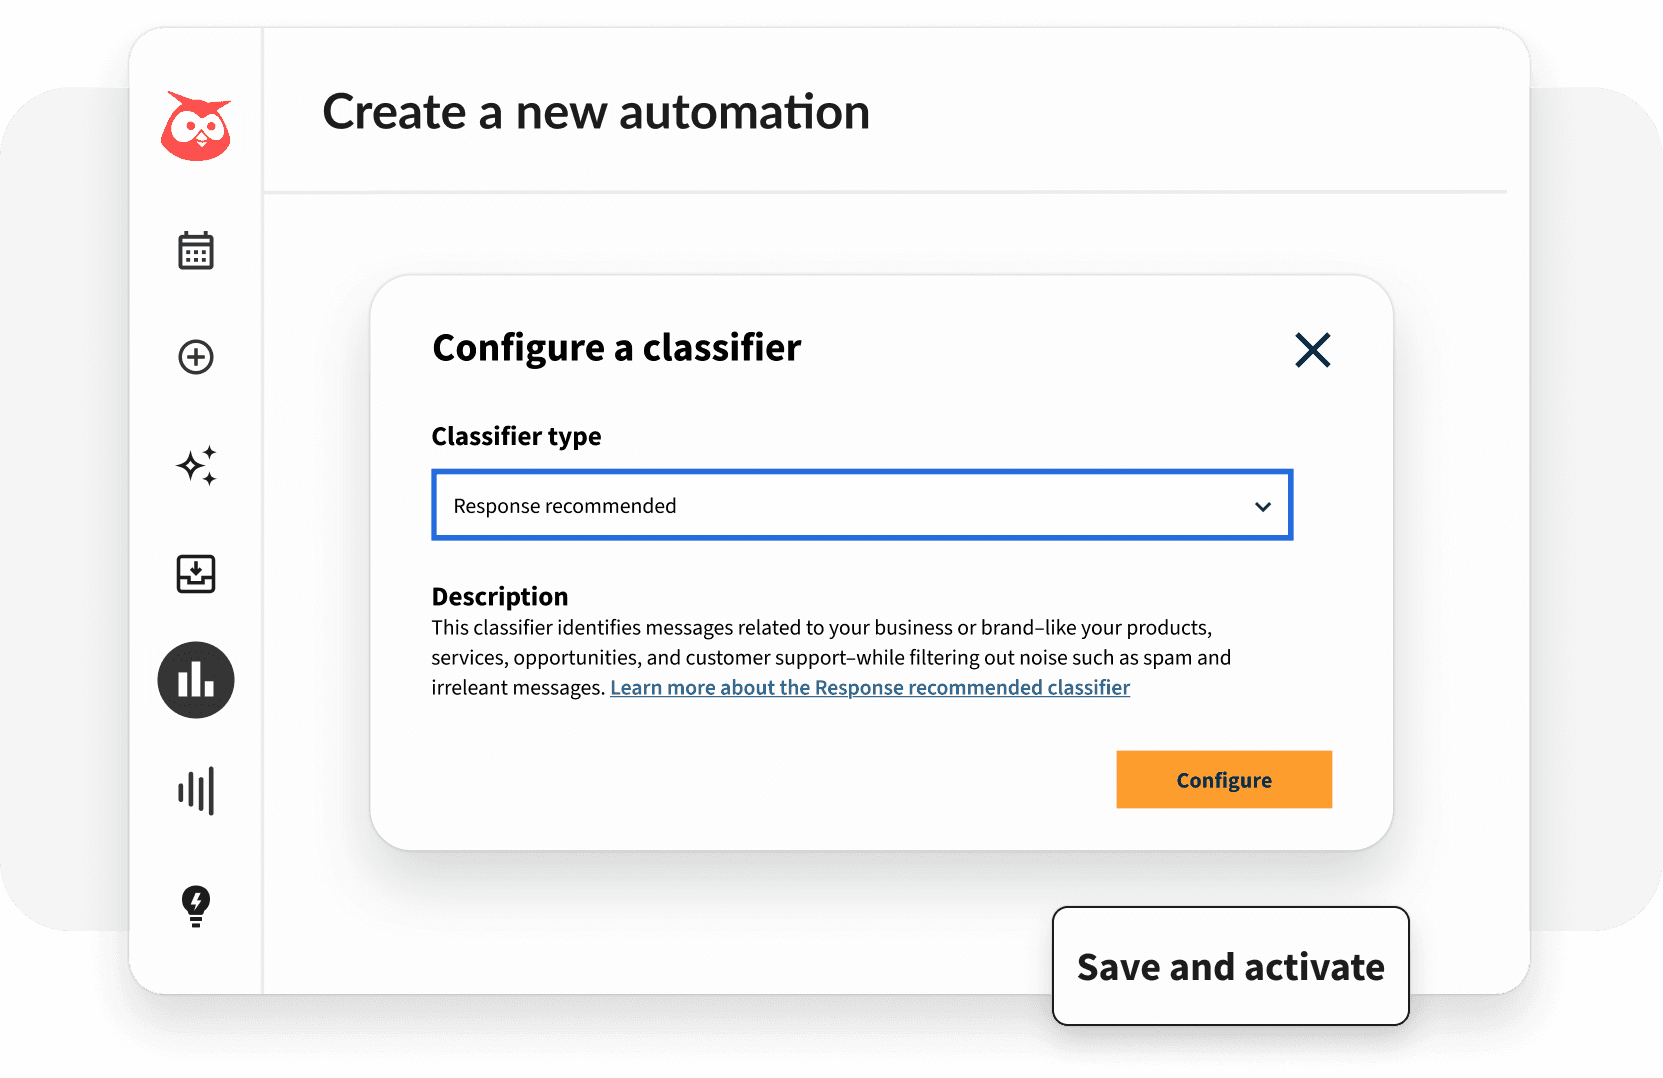Click the Hootsuite owl logo
Image resolution: width=1663 pixels, height=1078 pixels.
point(196,127)
